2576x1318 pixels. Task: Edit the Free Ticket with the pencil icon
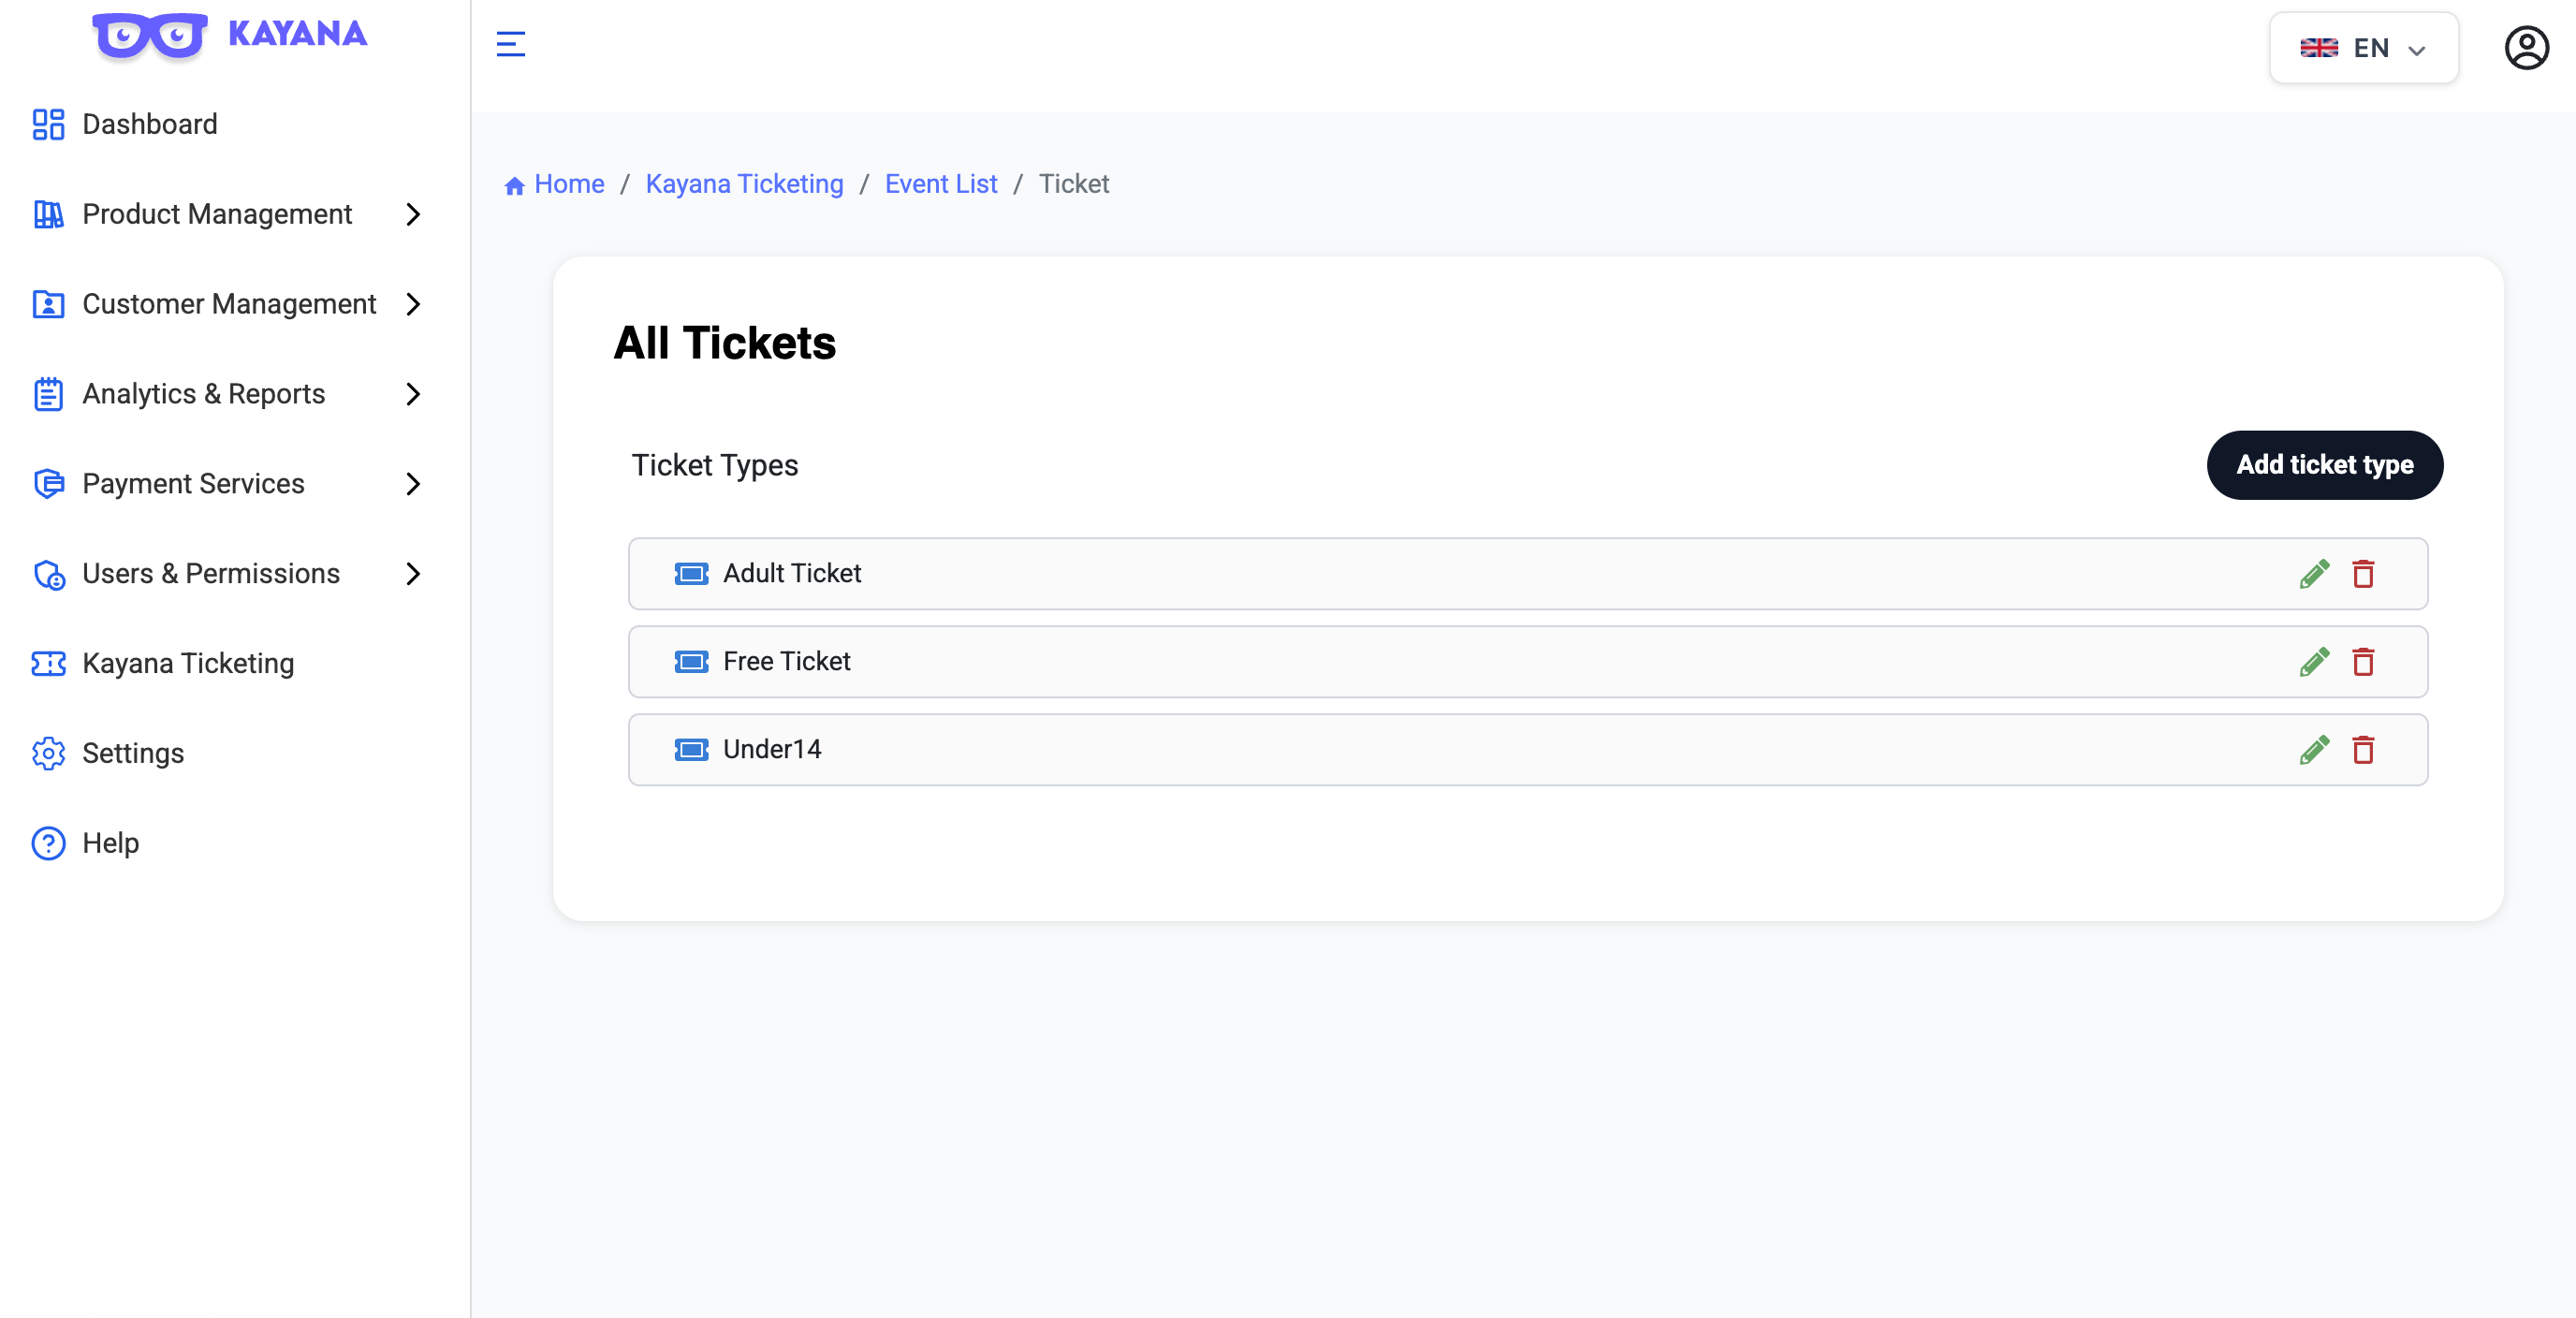point(2314,662)
